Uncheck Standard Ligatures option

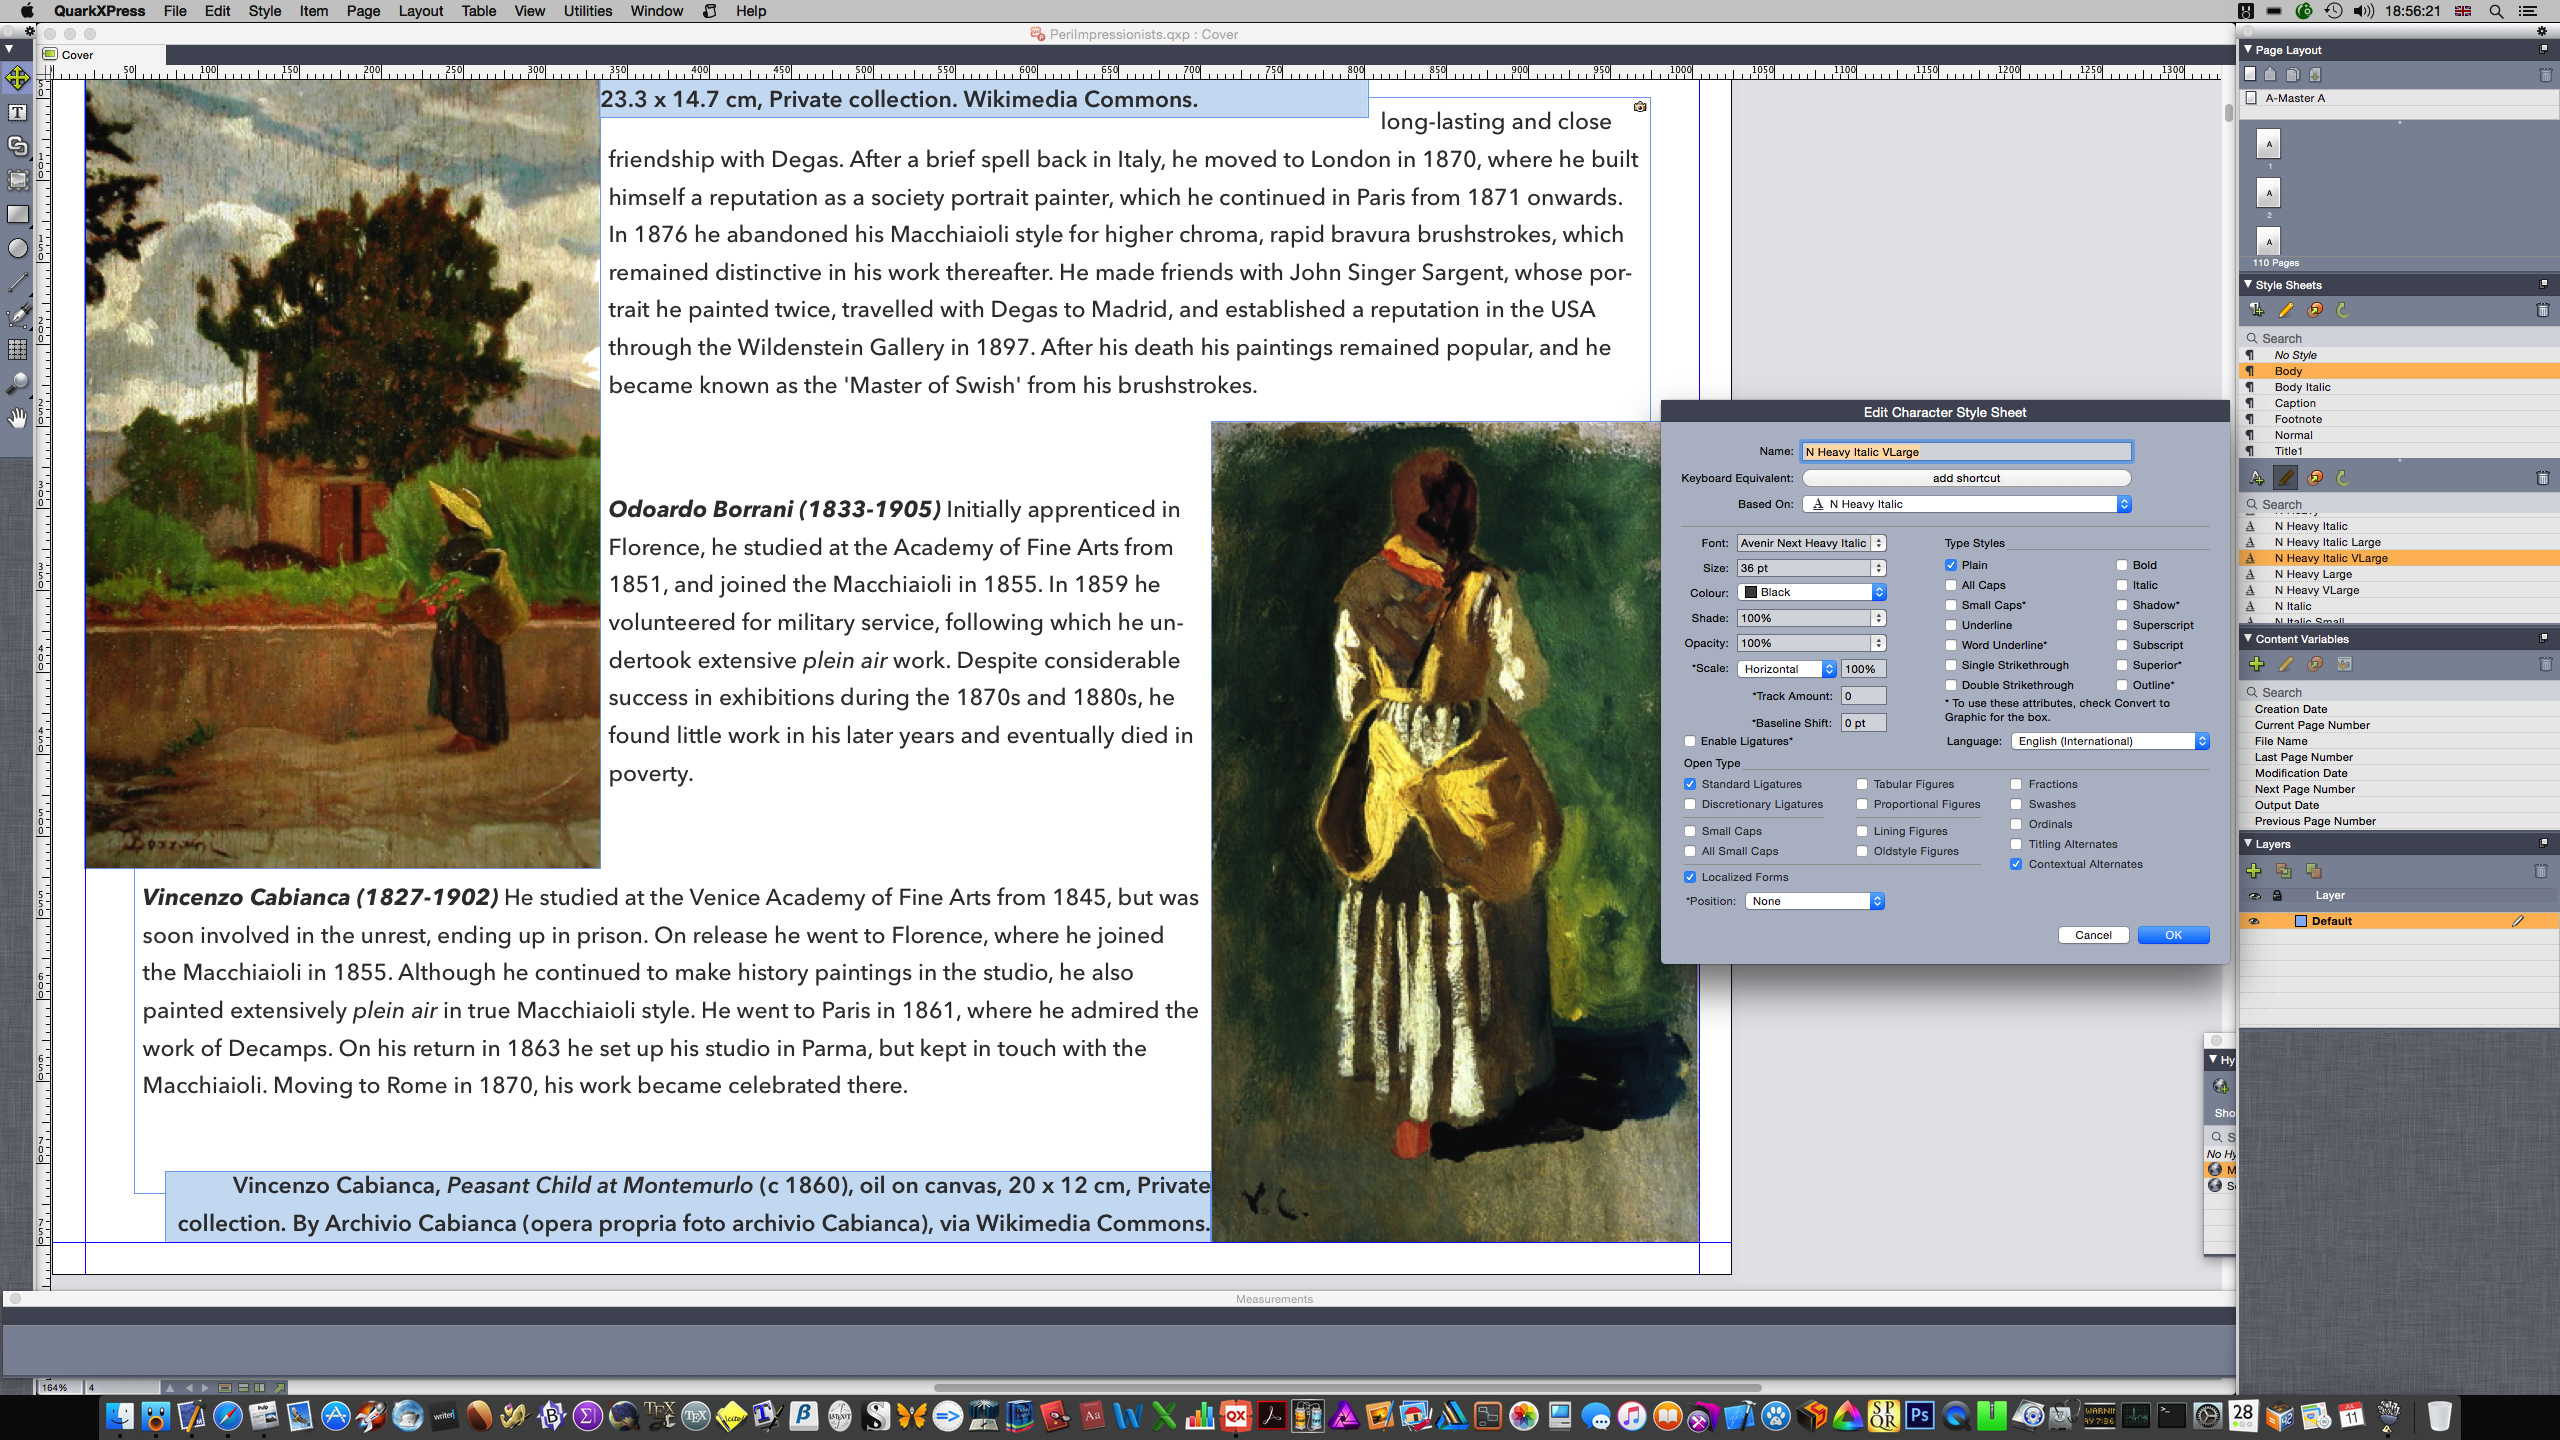click(x=1690, y=784)
